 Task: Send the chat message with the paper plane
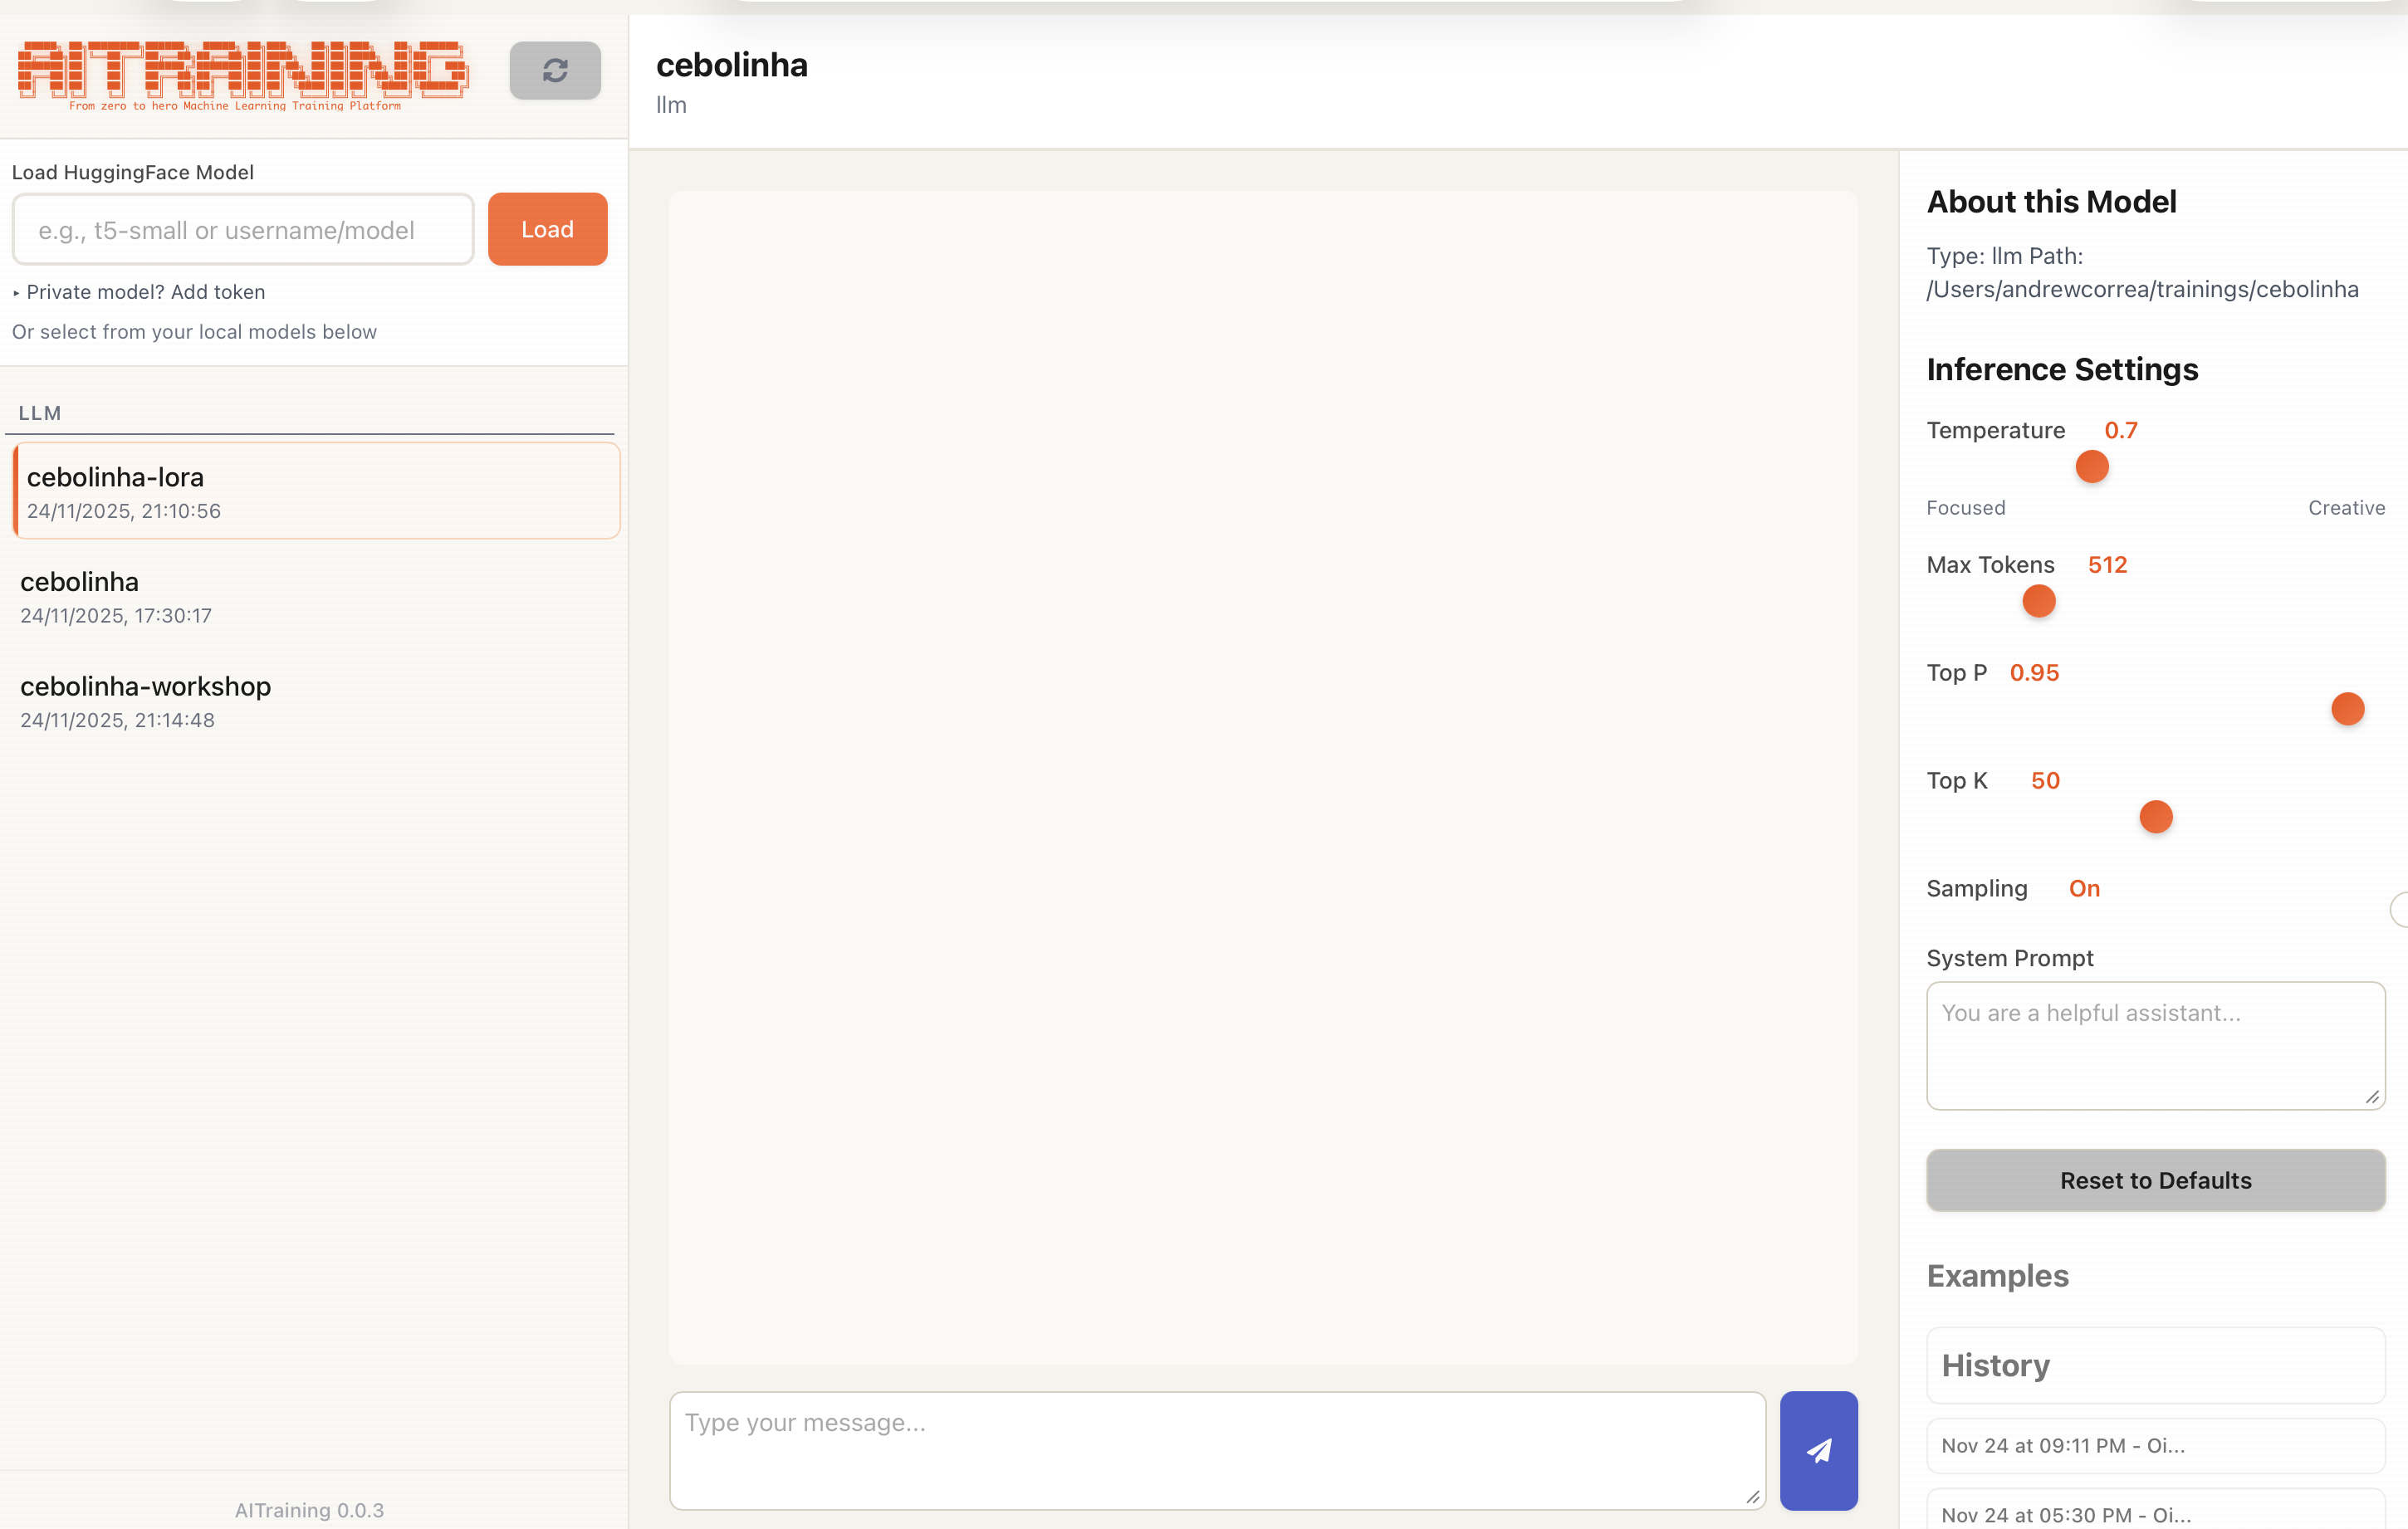coord(1818,1450)
